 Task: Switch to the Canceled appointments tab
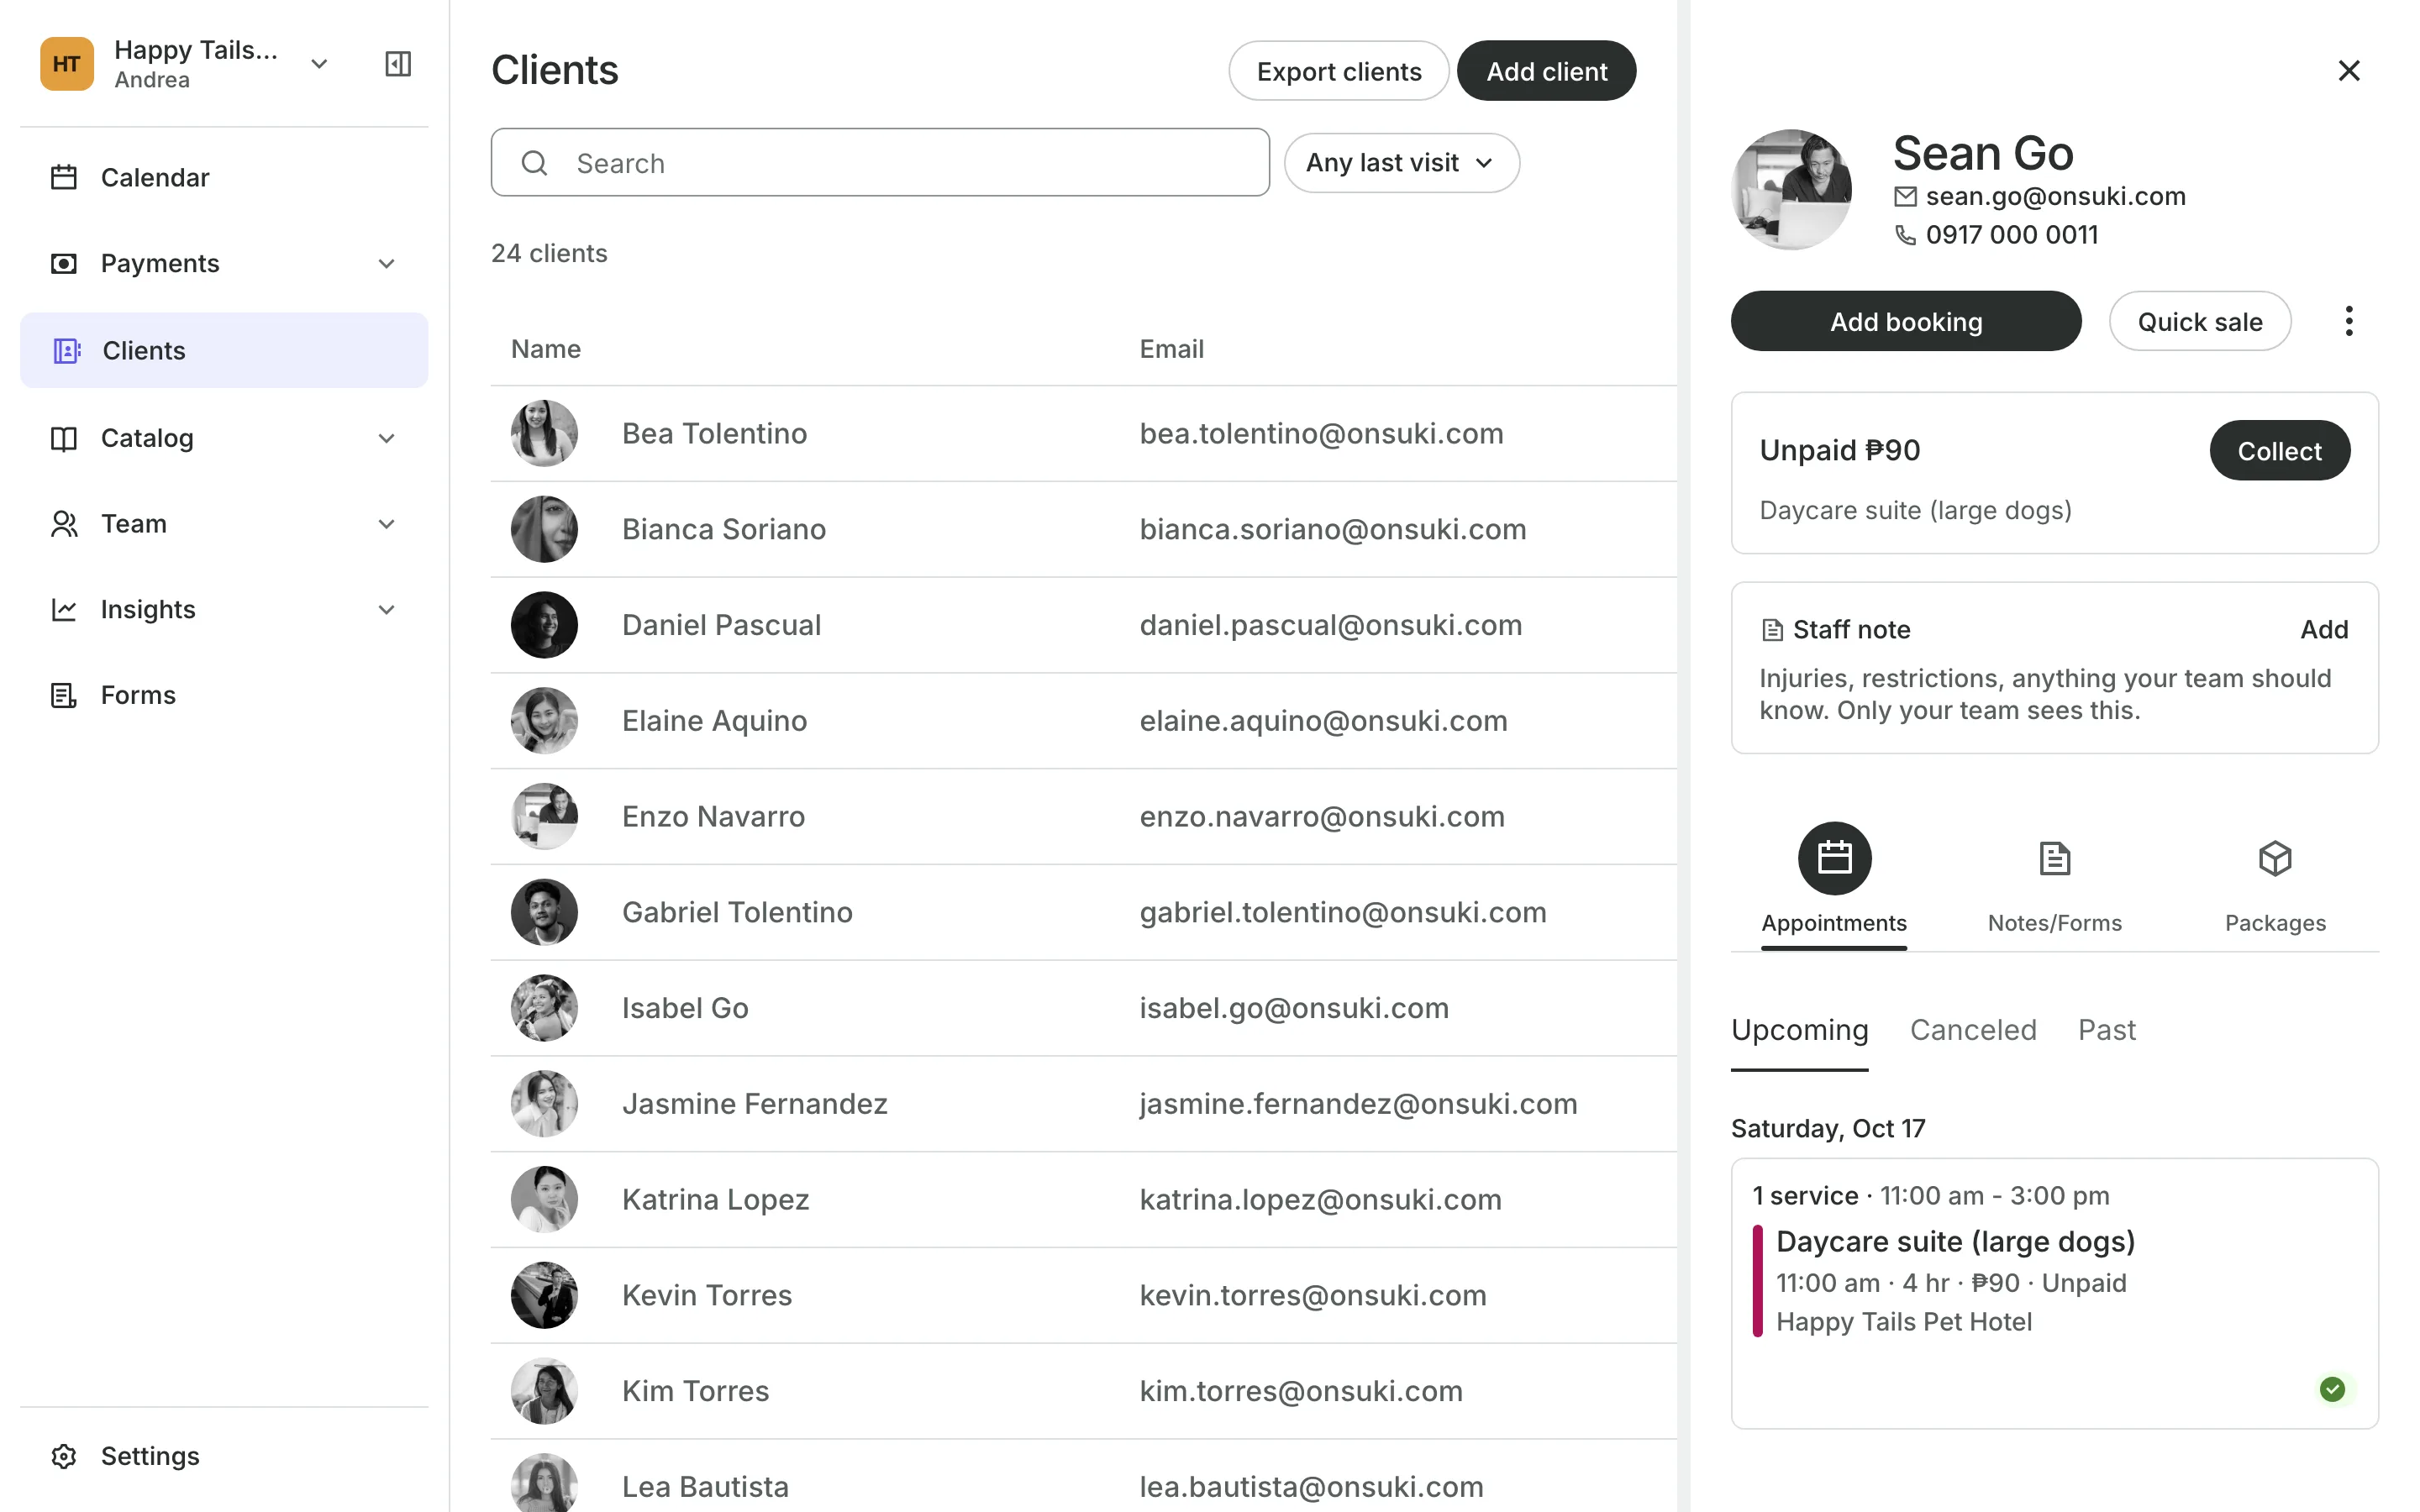coord(1973,1030)
